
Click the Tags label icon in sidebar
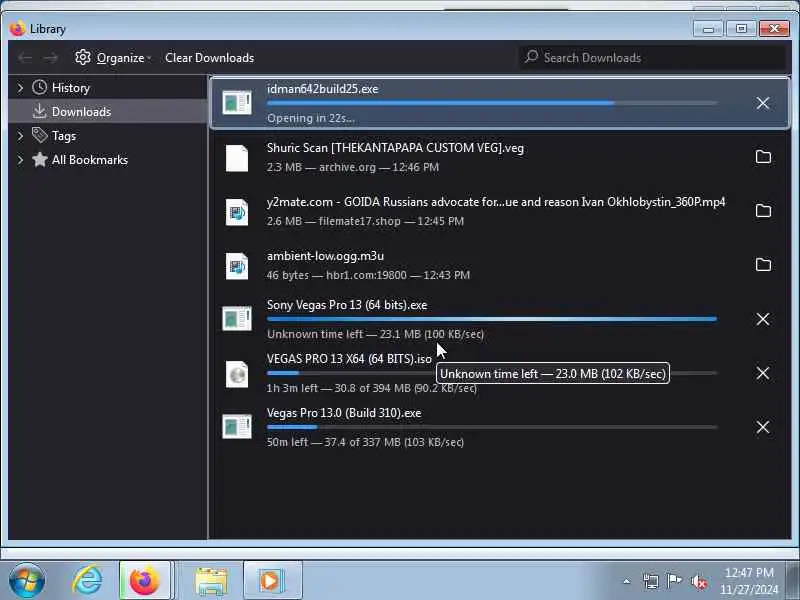40,135
